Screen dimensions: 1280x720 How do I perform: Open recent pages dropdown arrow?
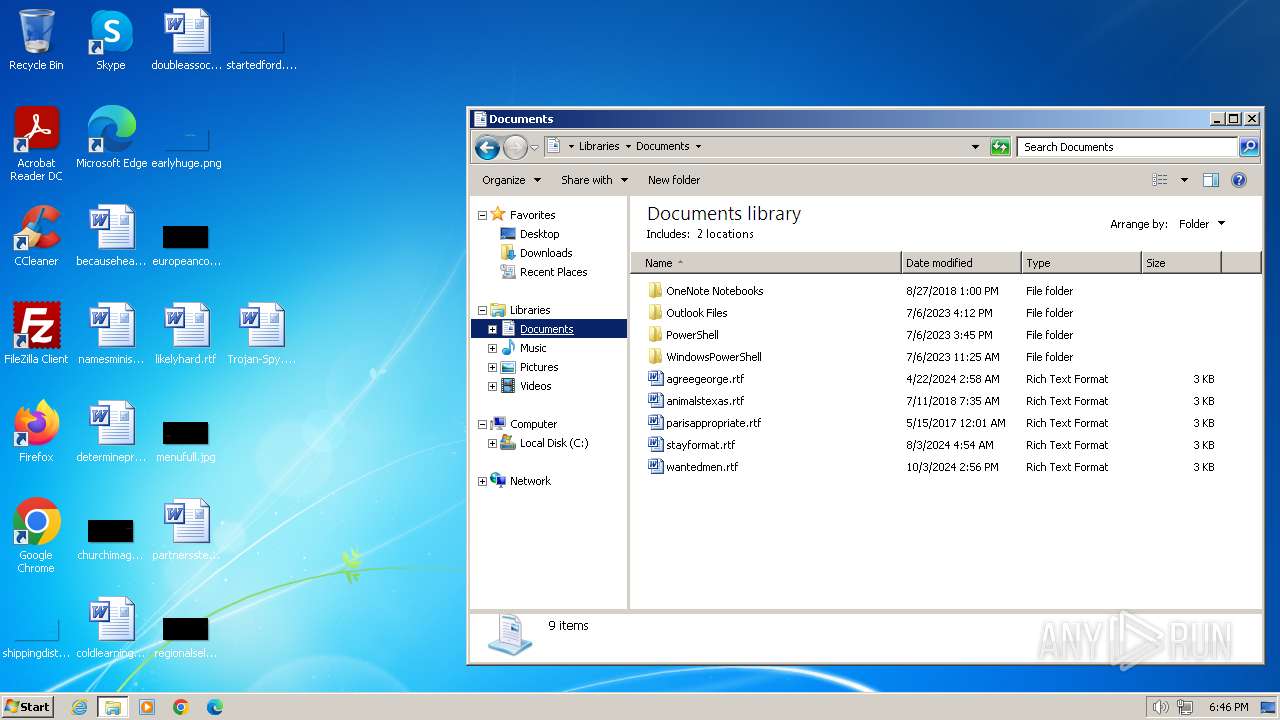pos(534,147)
